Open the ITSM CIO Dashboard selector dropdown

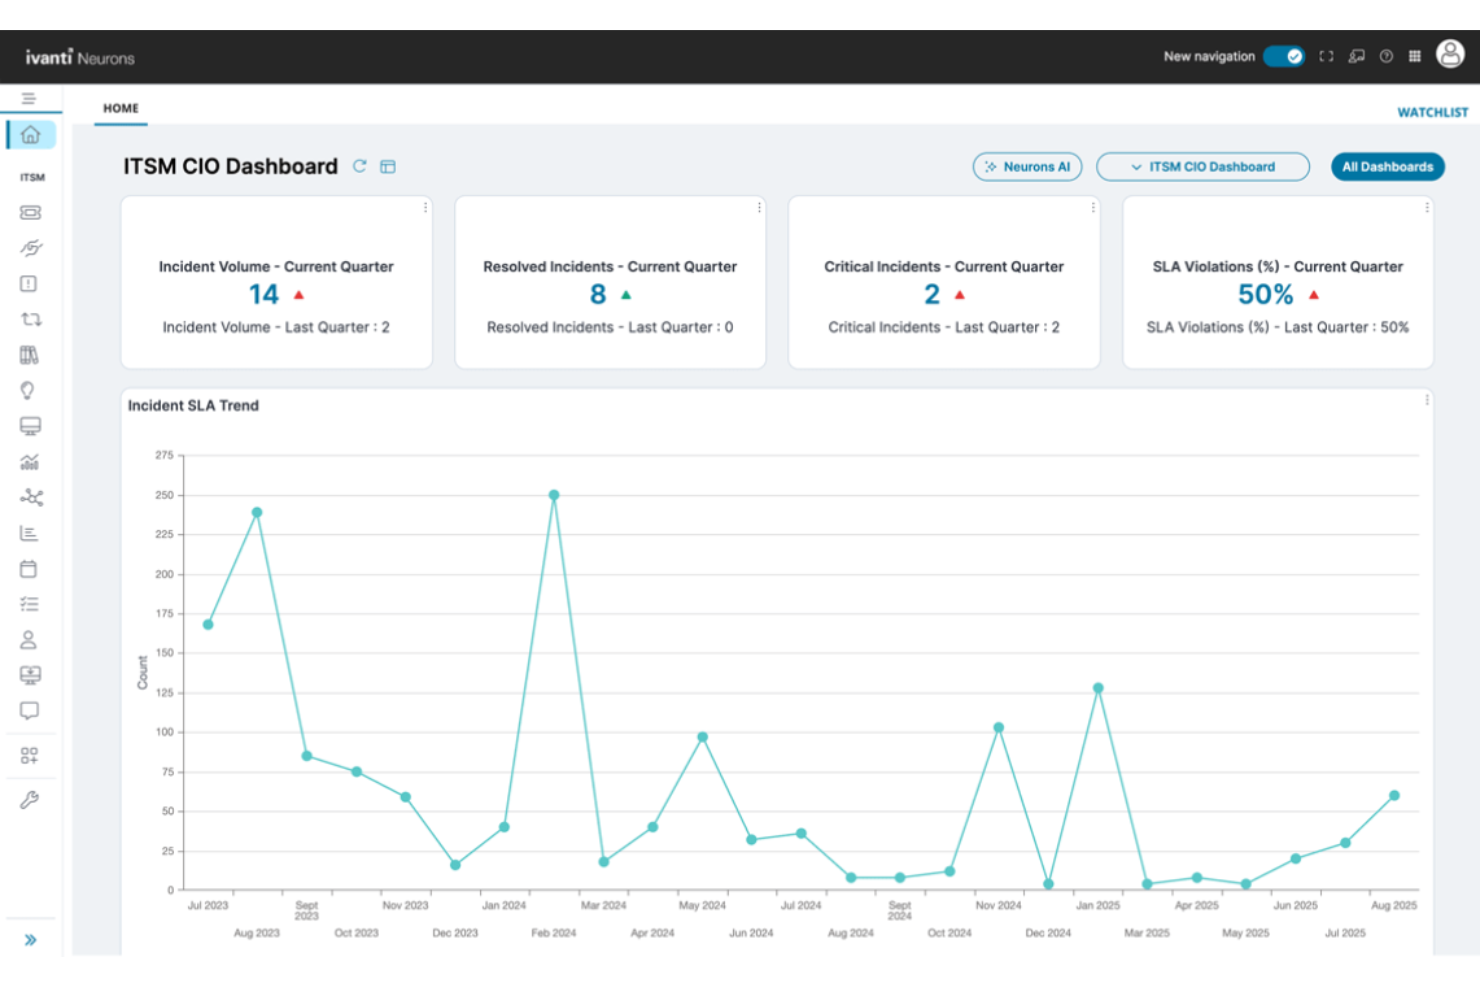coord(1203,166)
